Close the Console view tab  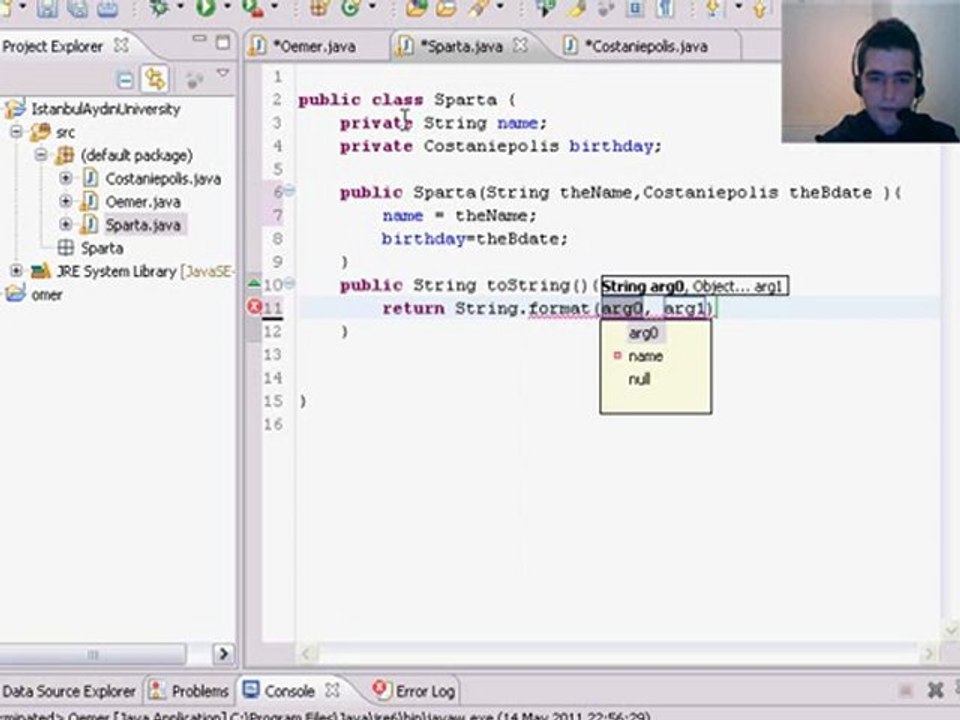(x=331, y=690)
